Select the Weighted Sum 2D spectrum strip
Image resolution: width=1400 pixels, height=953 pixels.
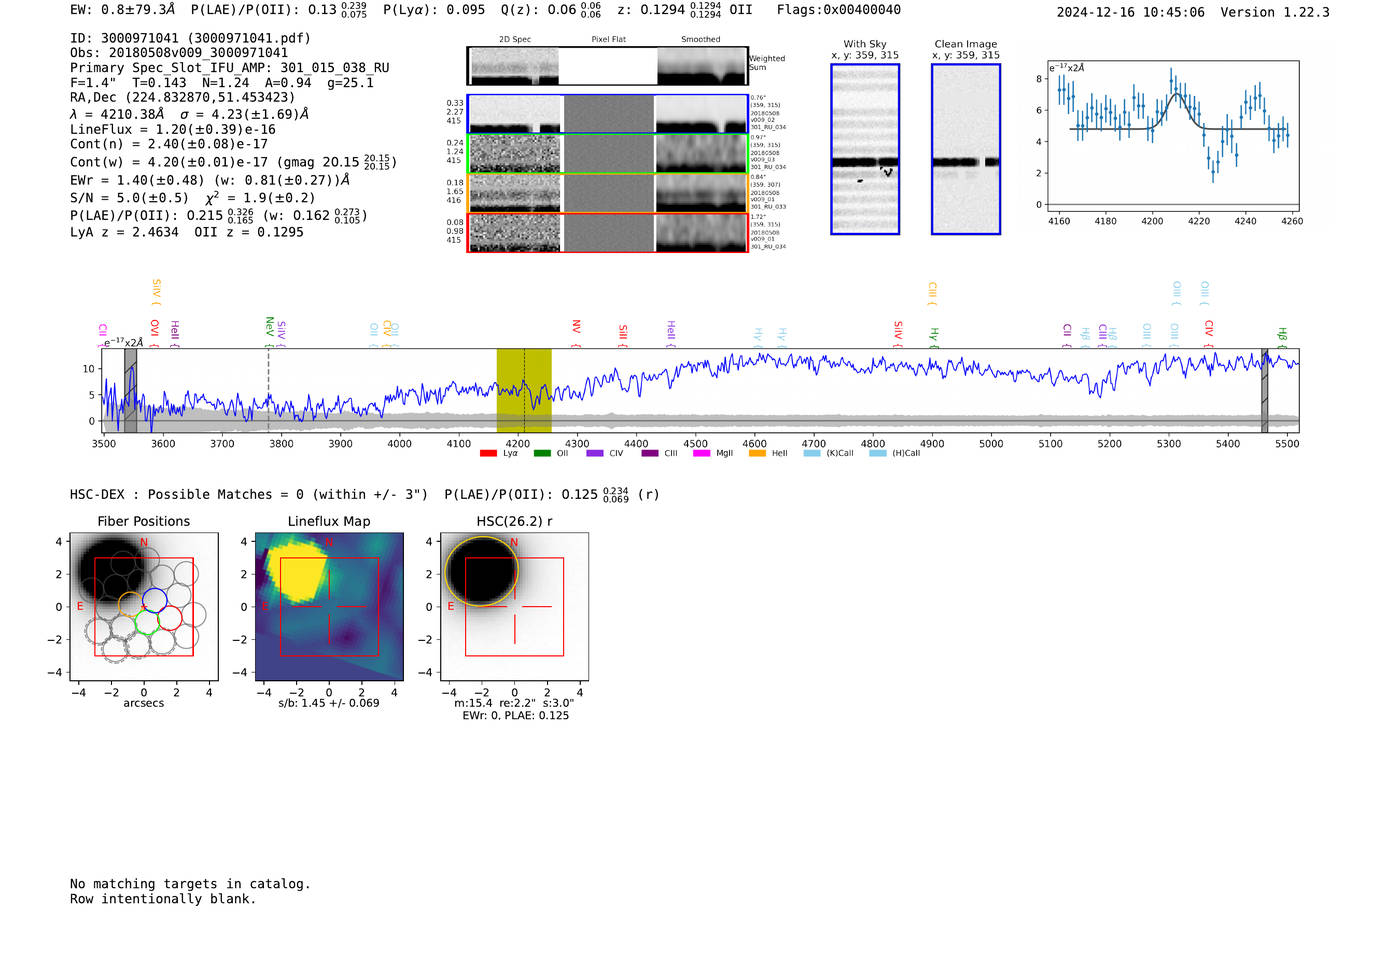coord(608,66)
